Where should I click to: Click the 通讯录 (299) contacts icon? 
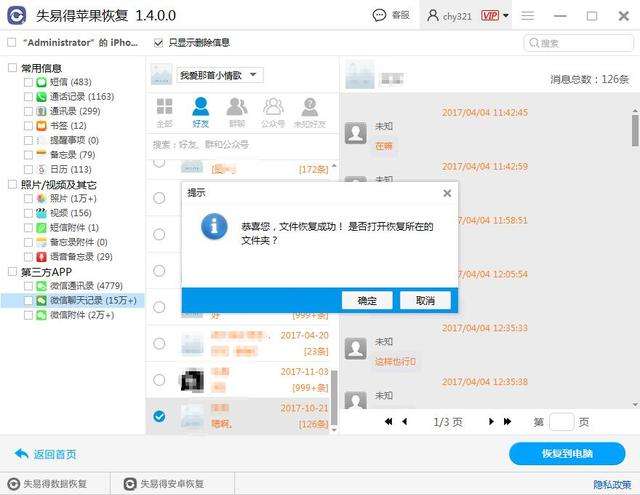[41, 111]
